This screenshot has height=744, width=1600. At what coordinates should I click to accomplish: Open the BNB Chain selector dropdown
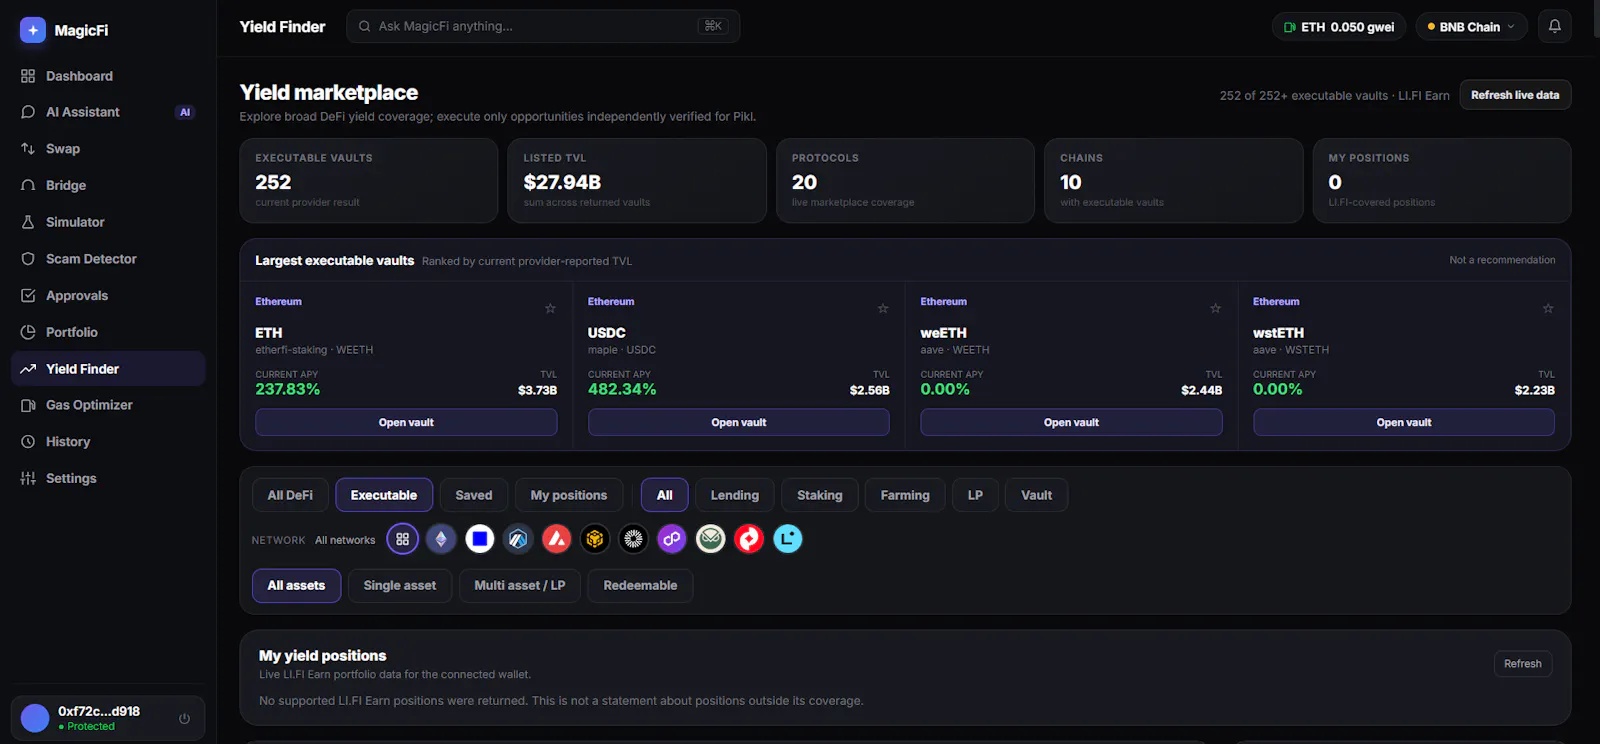[x=1471, y=27]
